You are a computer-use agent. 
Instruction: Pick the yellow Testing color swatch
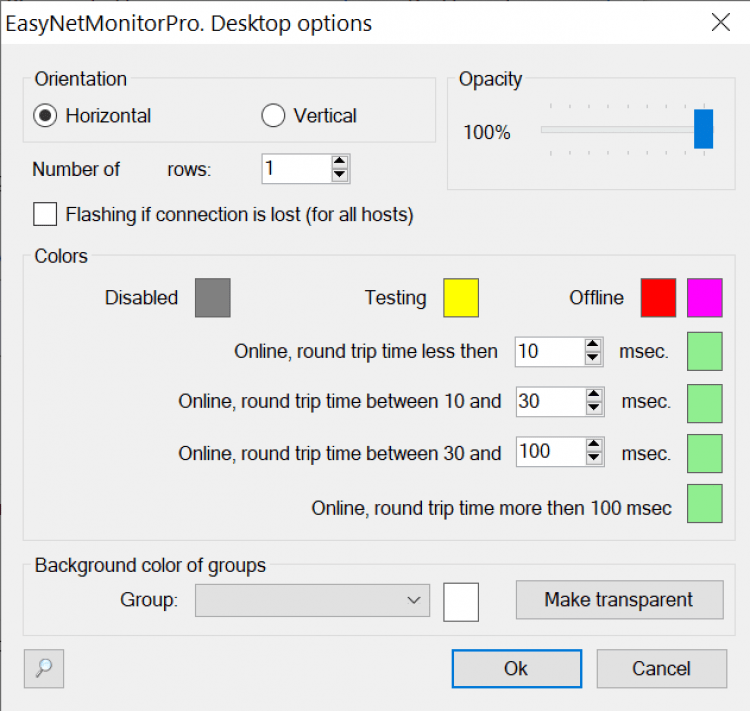[461, 298]
